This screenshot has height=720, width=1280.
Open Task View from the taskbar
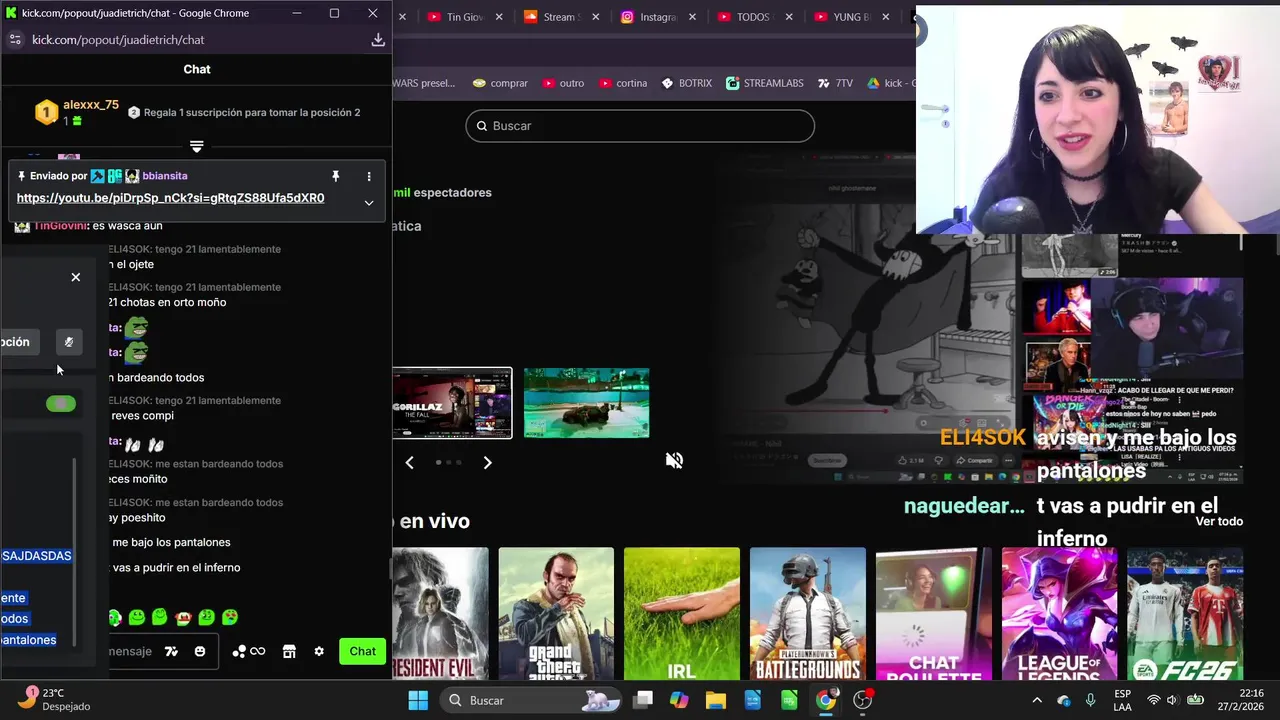(643, 700)
